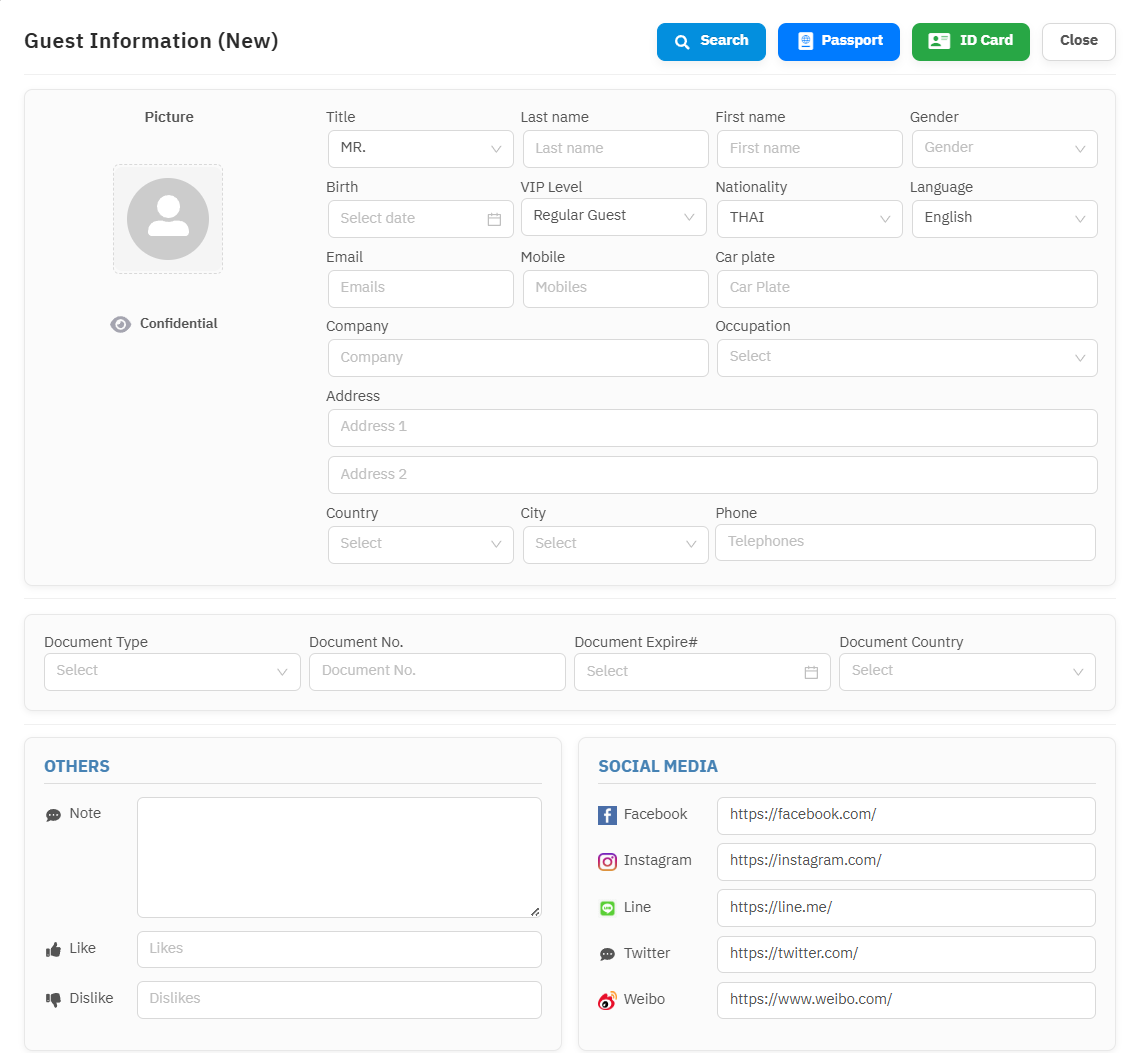The height and width of the screenshot is (1053, 1136).
Task: Click the Weibo logo icon
Action: pos(607,1000)
